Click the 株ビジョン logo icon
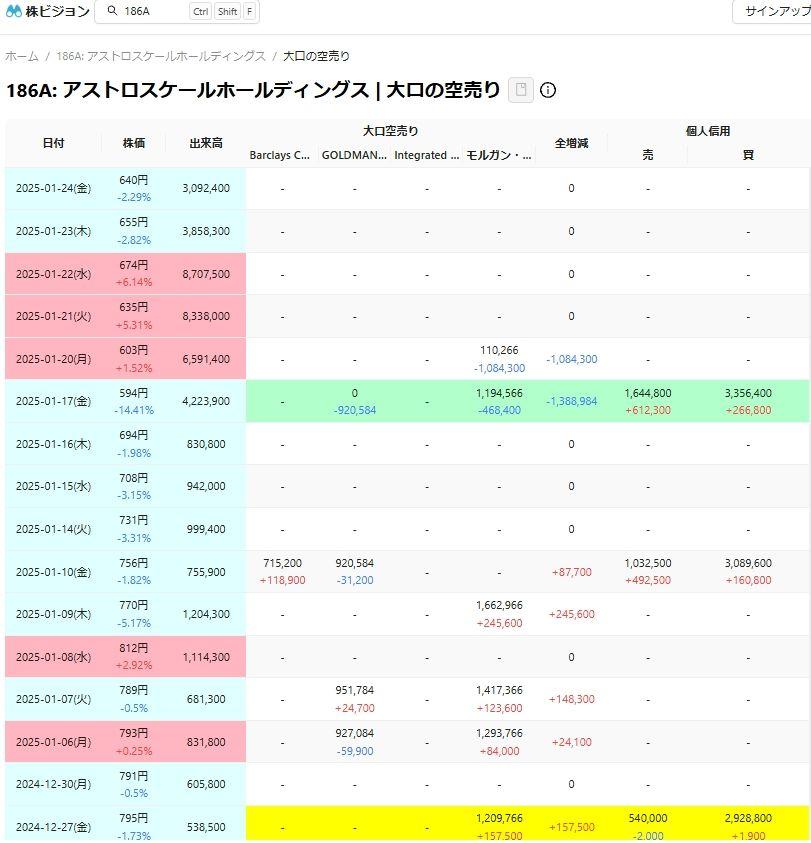811x843 pixels. click(x=14, y=12)
